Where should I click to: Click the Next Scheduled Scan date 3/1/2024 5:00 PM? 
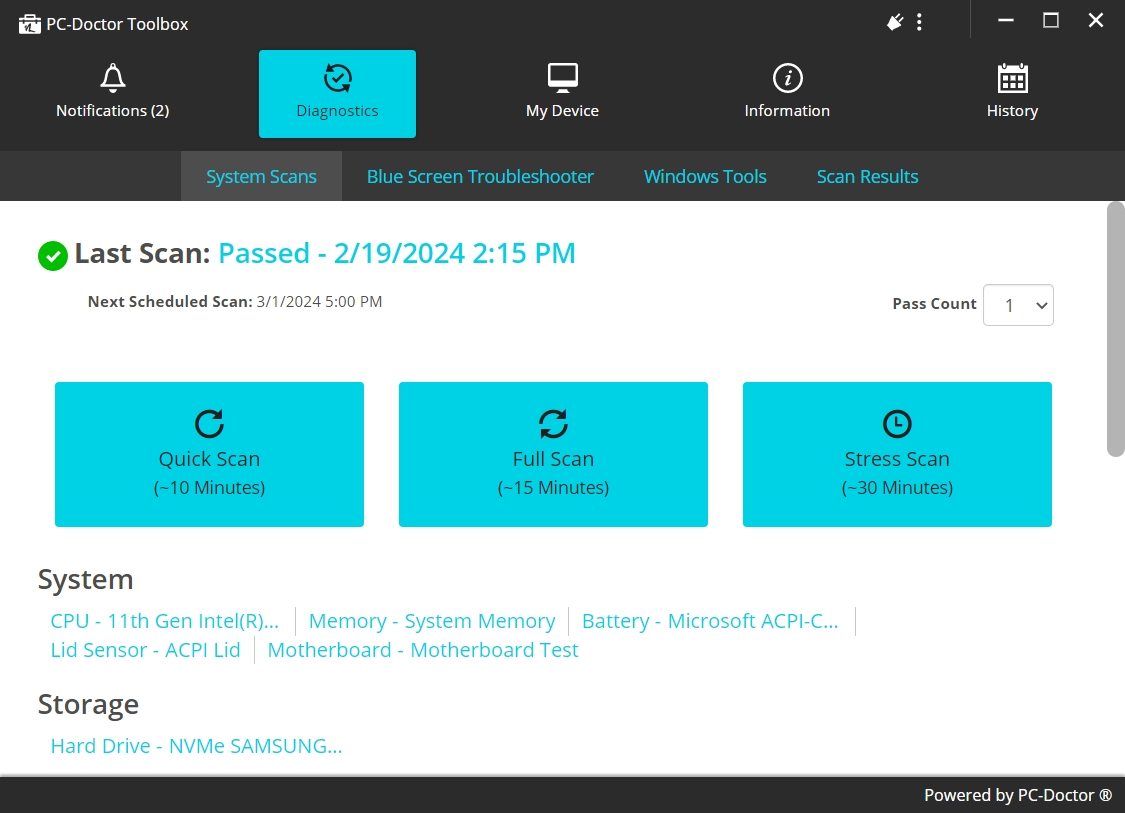319,301
